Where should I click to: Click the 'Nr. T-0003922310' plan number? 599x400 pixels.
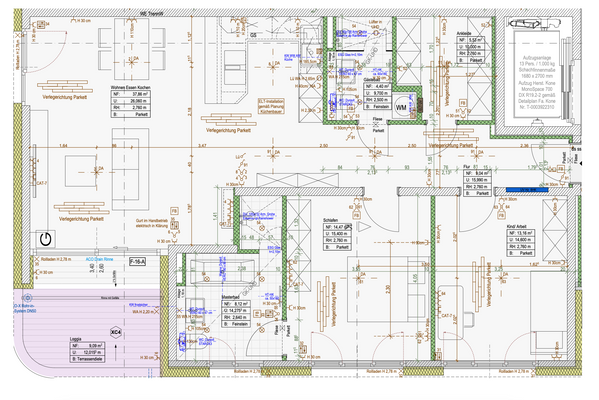536,107
